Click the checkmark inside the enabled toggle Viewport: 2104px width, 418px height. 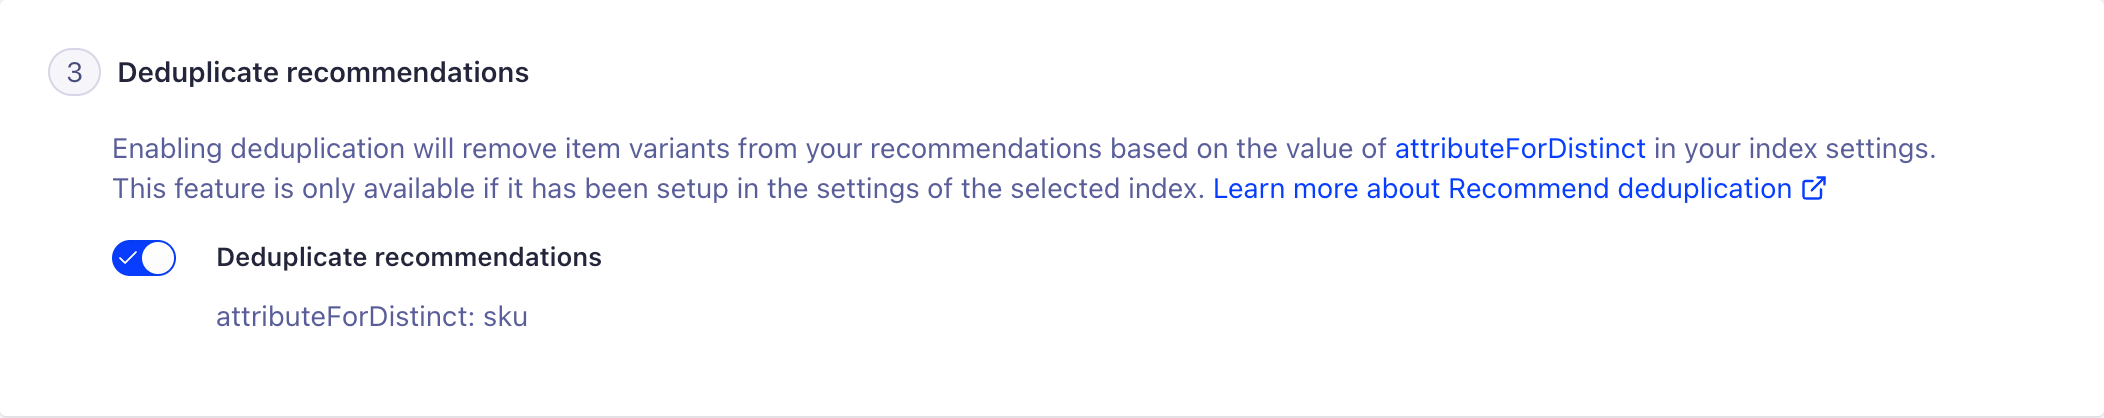click(128, 258)
